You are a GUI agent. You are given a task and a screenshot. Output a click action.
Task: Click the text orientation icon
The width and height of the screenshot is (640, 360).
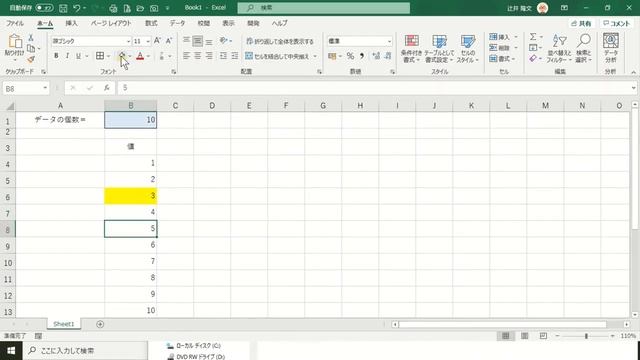coord(224,40)
